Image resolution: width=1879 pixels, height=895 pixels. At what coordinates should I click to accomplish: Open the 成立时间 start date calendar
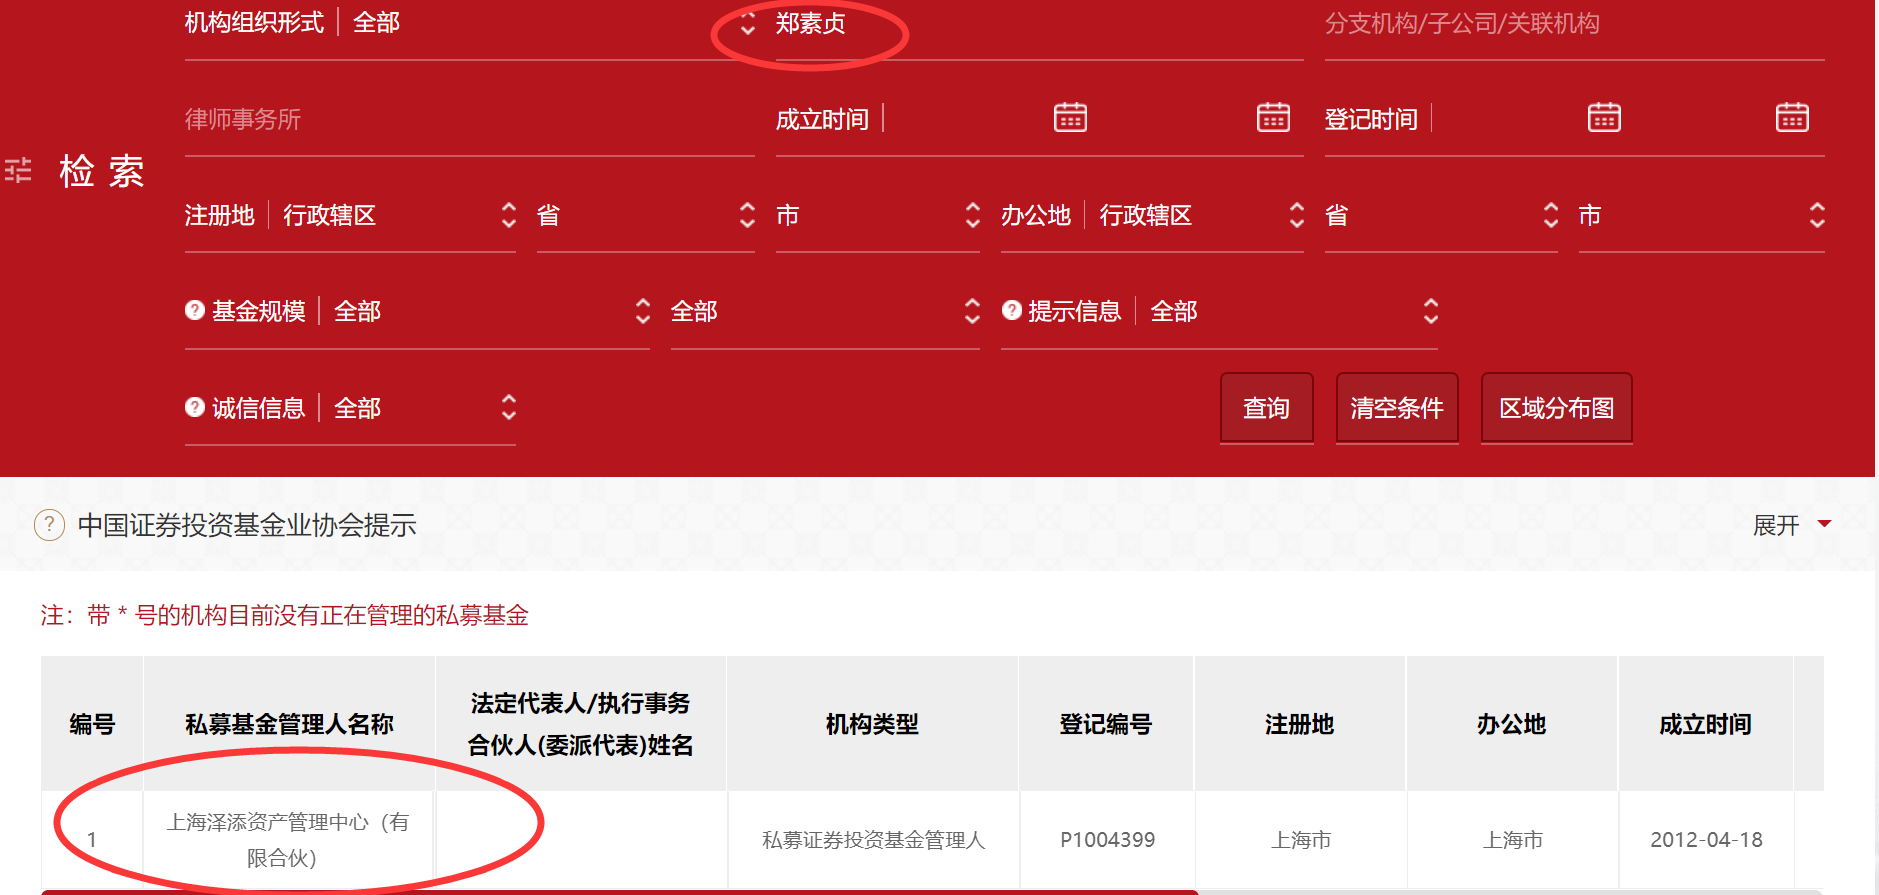tap(1070, 117)
